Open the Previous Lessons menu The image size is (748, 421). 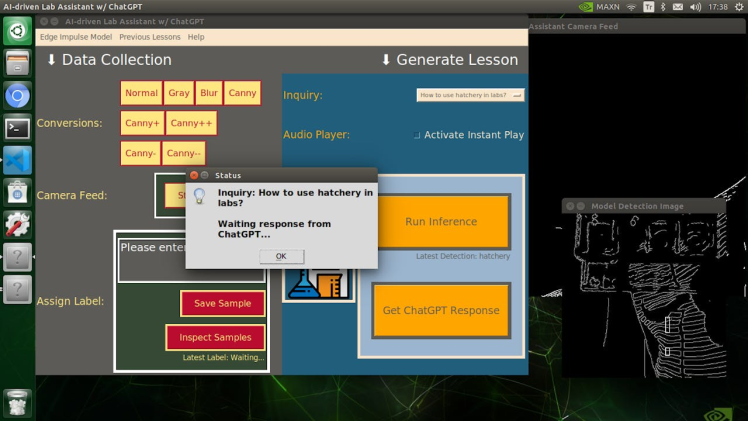coord(150,37)
